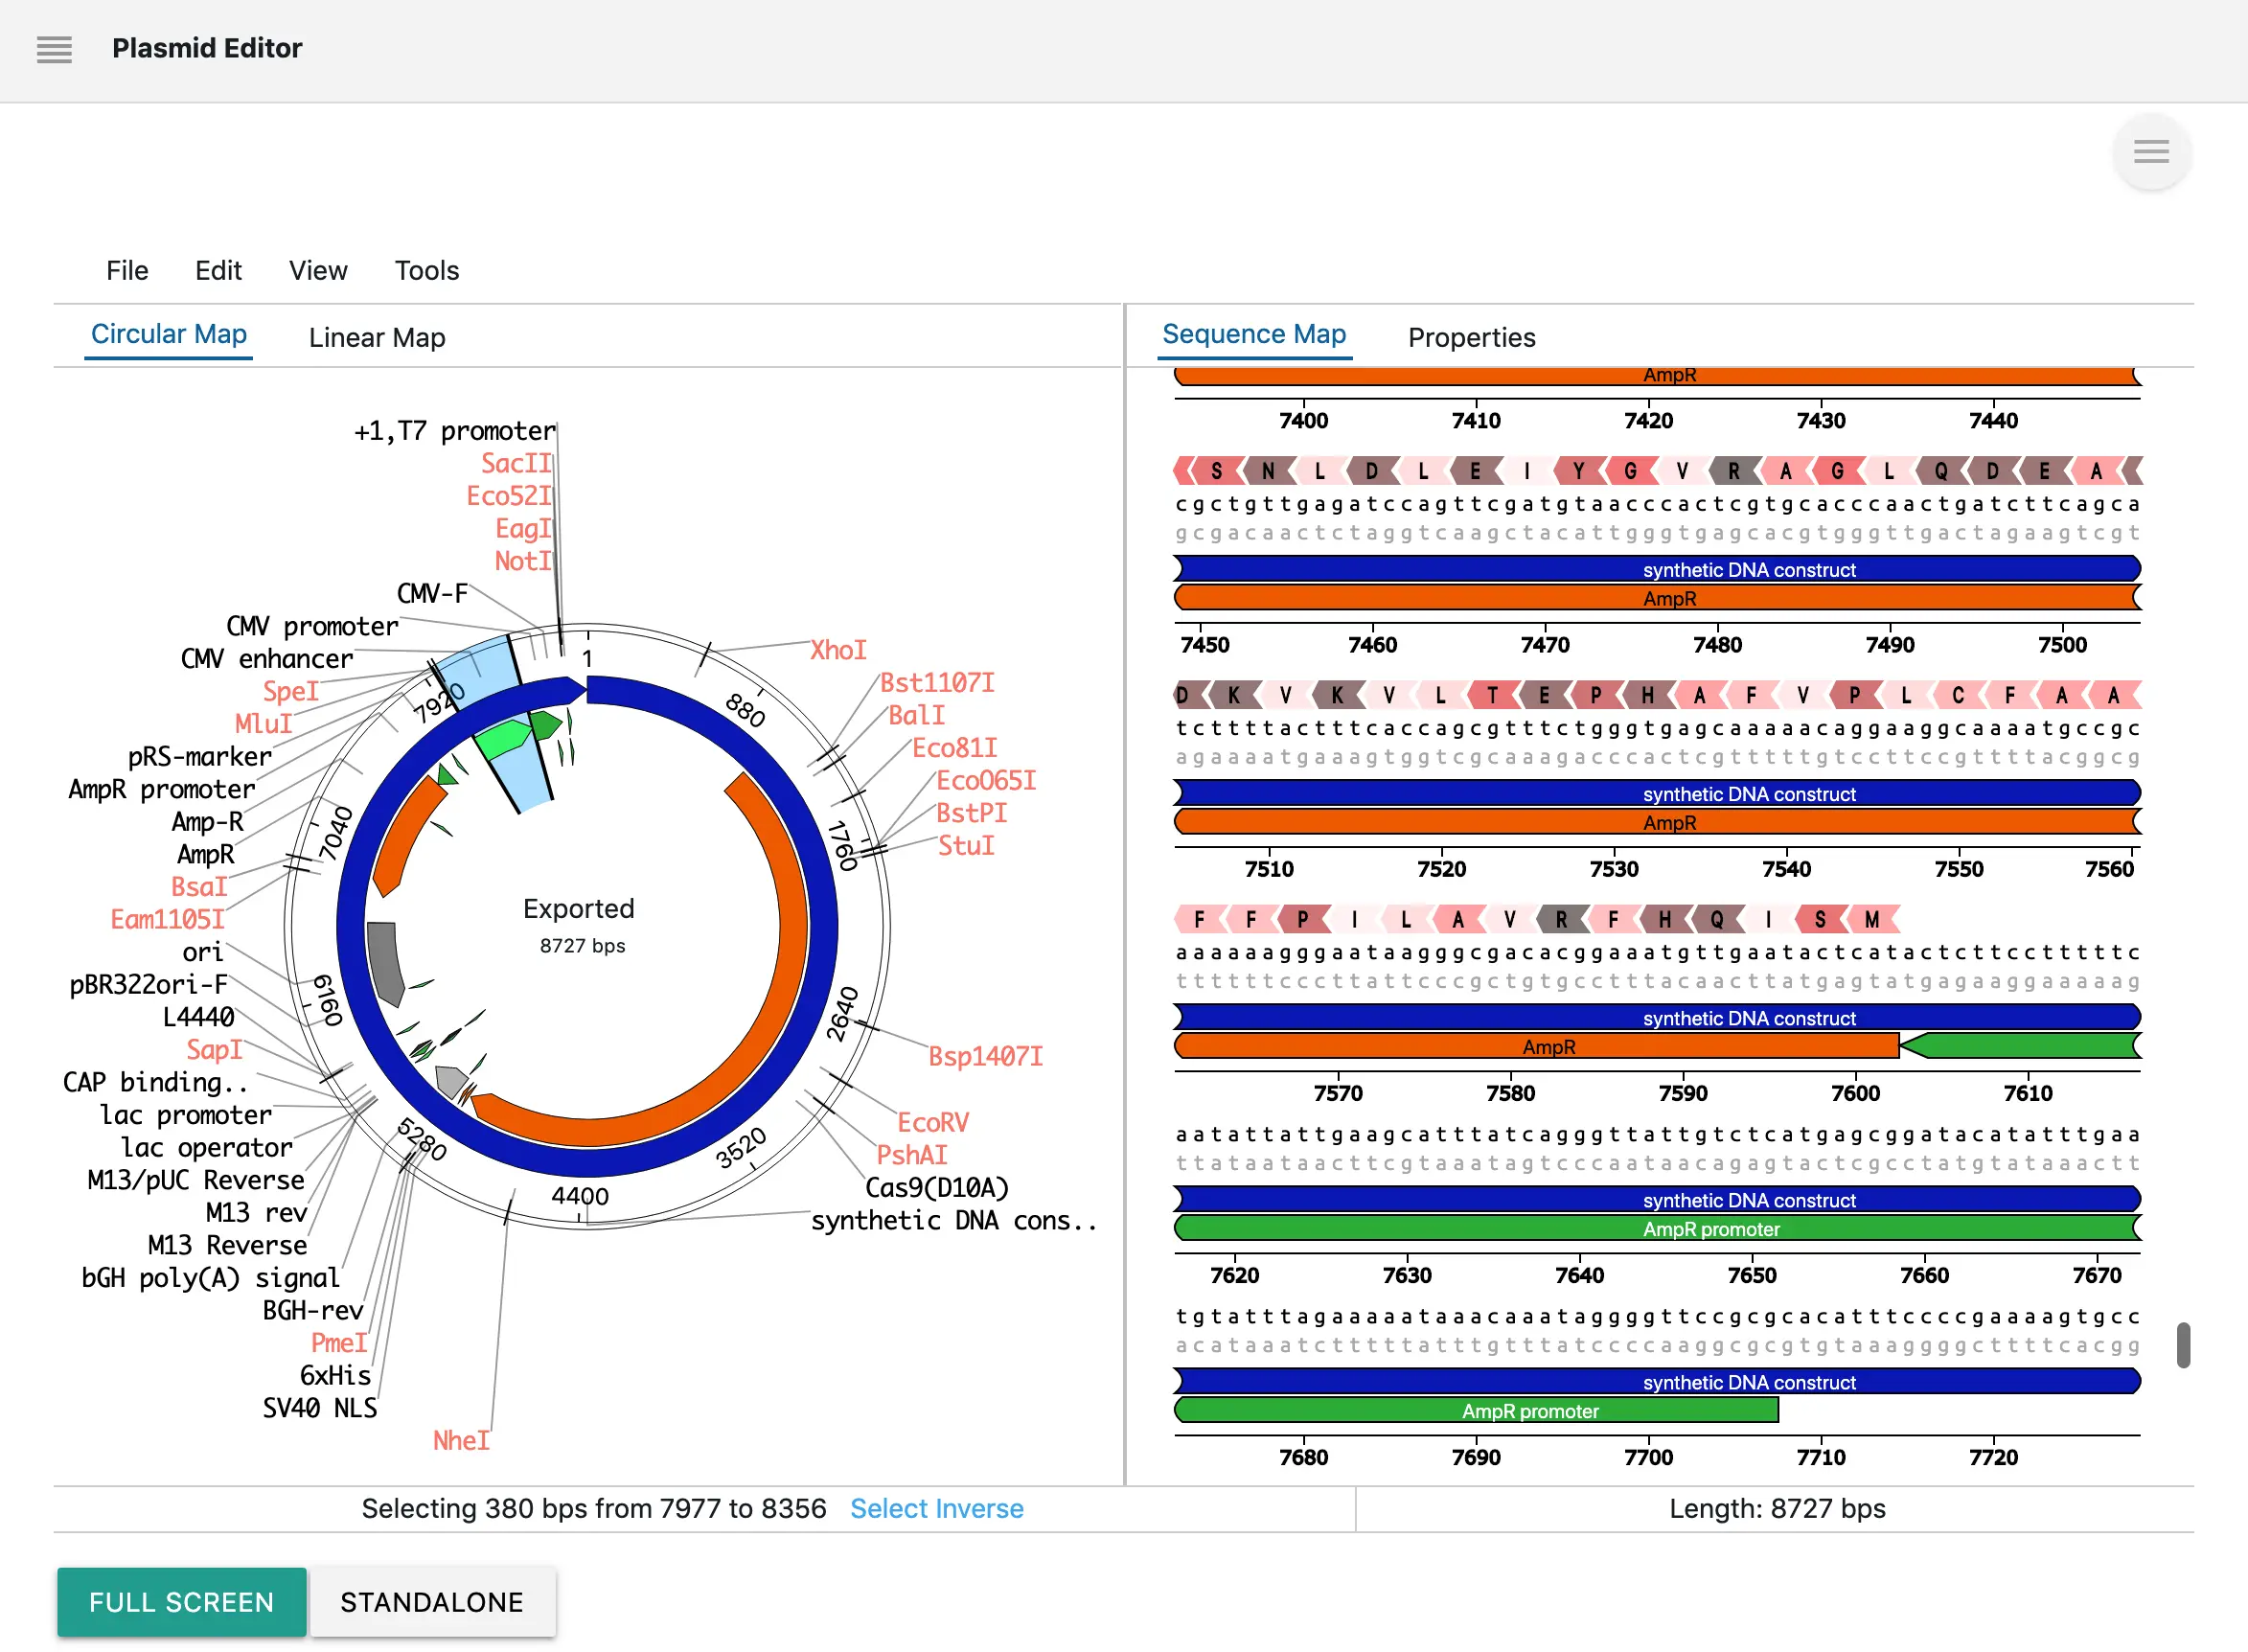Switch to the Linear Map tab

(377, 338)
